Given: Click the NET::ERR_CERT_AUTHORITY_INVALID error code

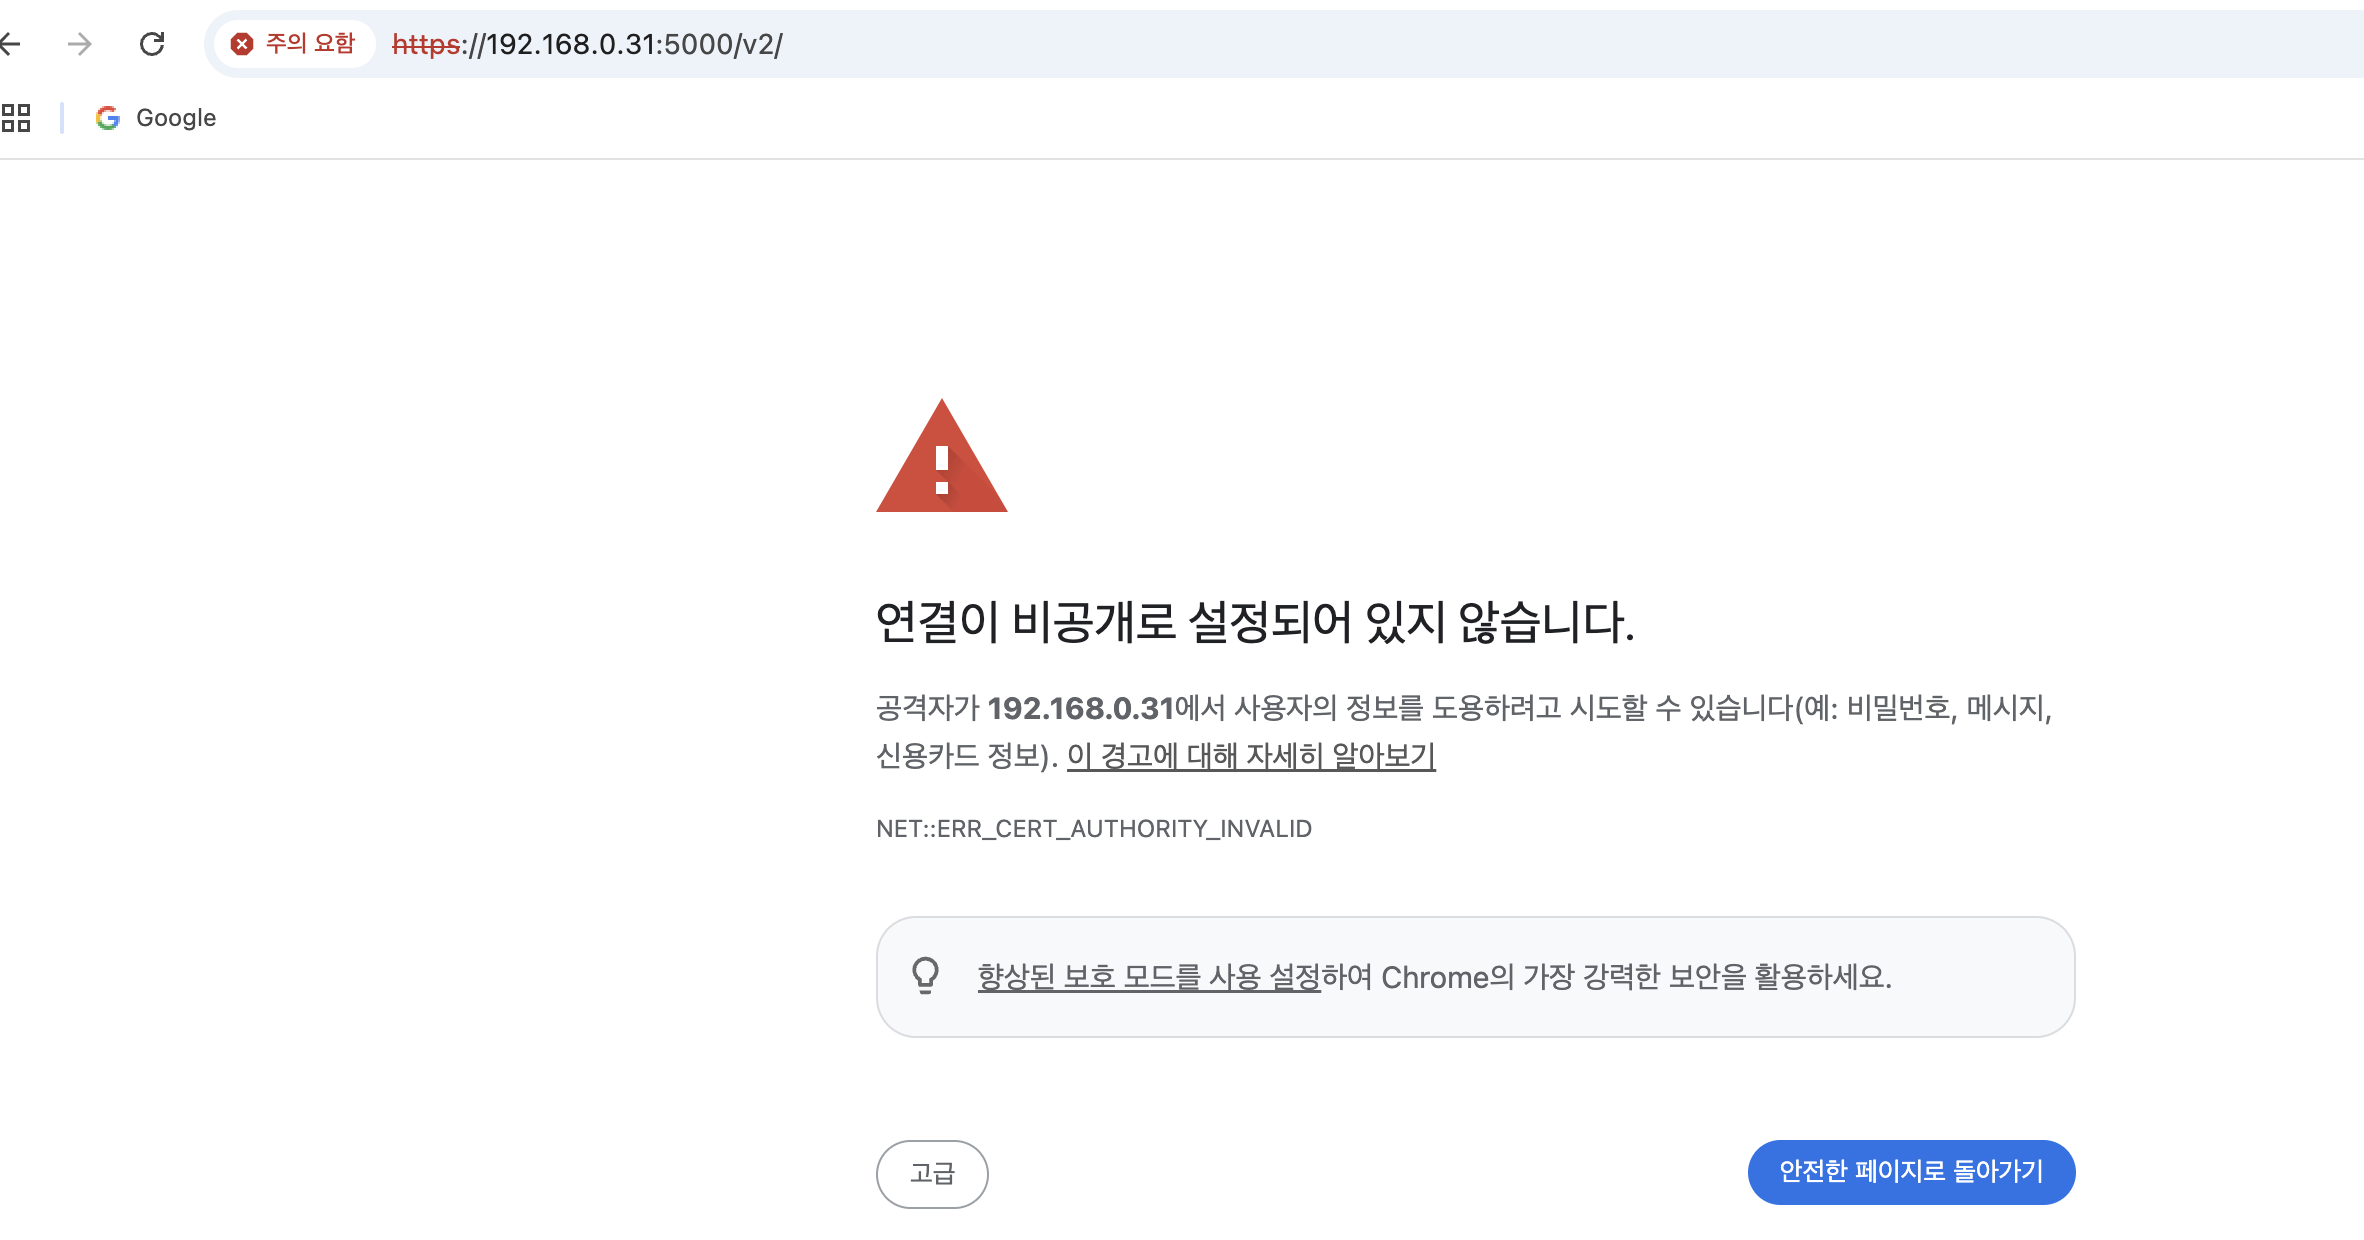Looking at the screenshot, I should coord(1093,829).
